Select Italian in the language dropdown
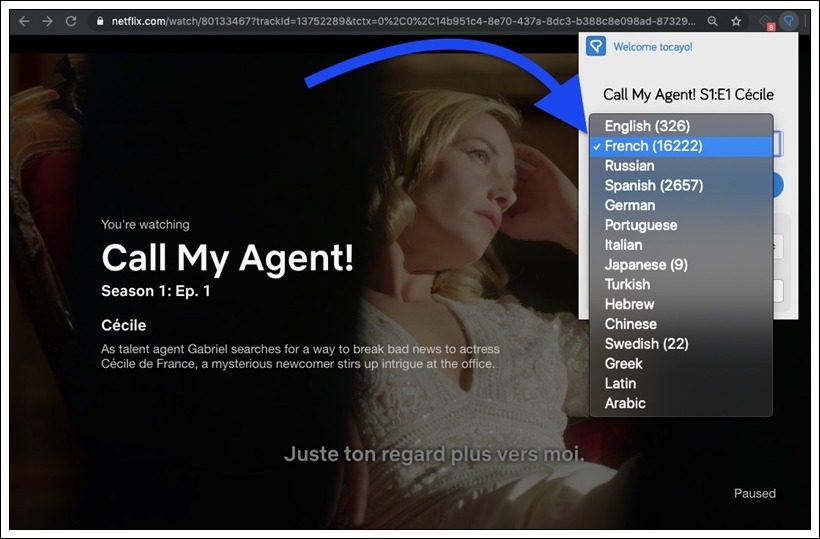Screen dimensions: 820x539 click(x=623, y=245)
